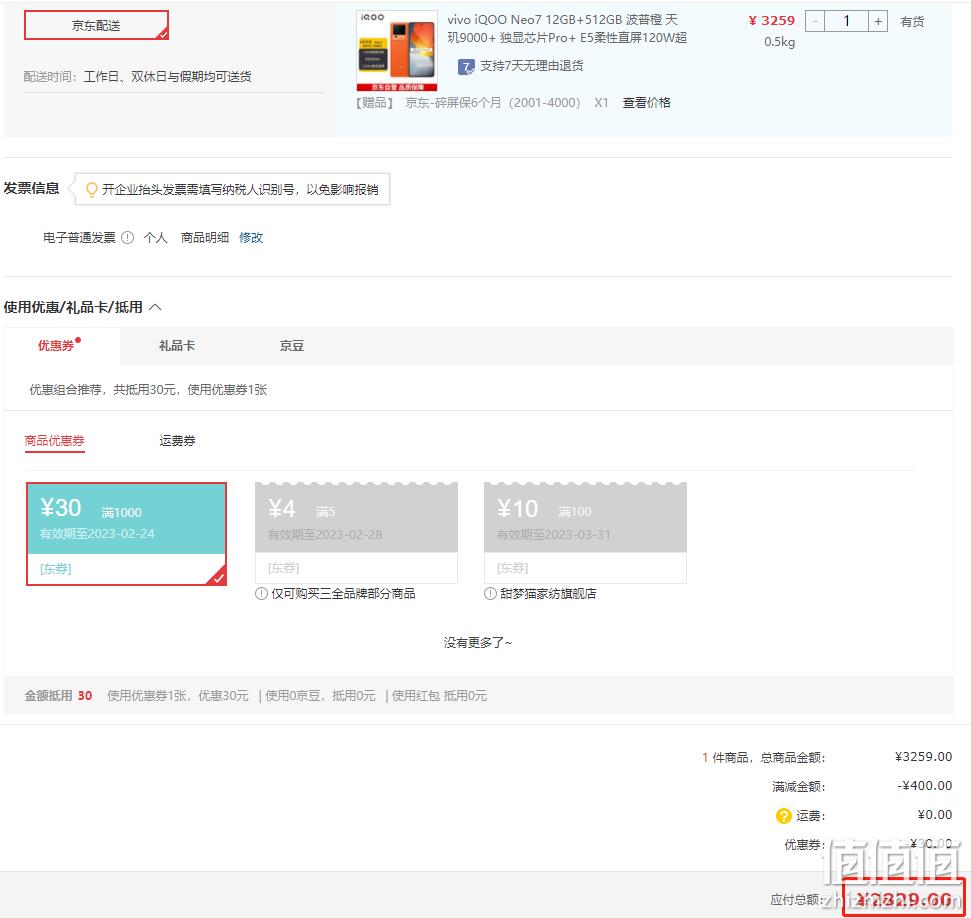Click the yellow question icon beside 运费
Image resolution: width=971 pixels, height=918 pixels.
783,816
